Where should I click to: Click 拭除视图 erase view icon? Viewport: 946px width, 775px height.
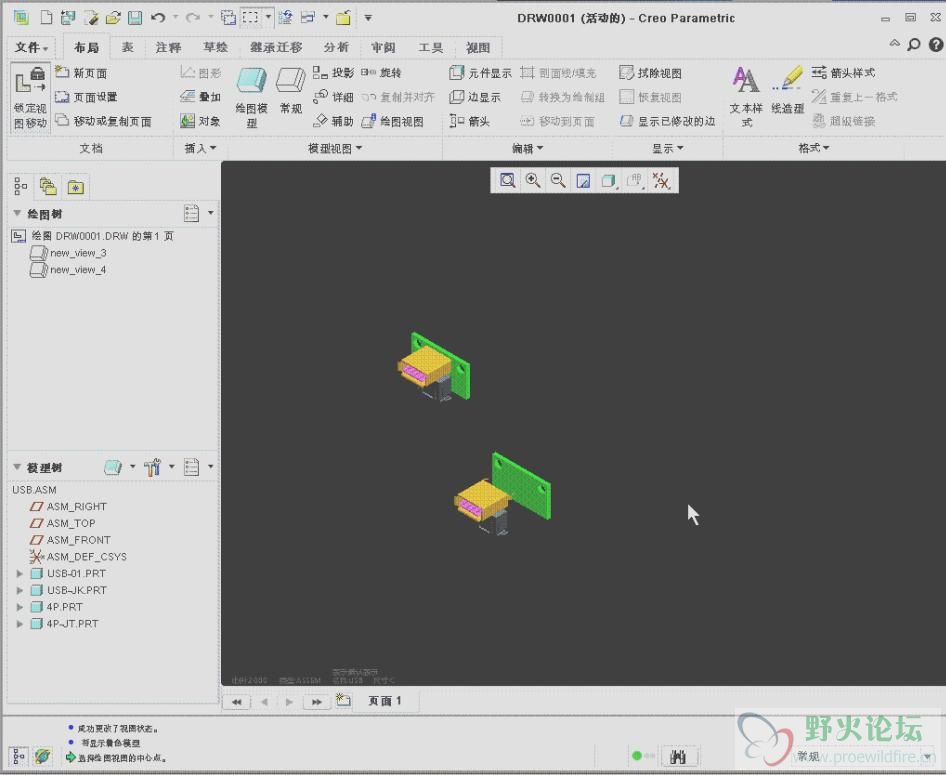click(650, 73)
